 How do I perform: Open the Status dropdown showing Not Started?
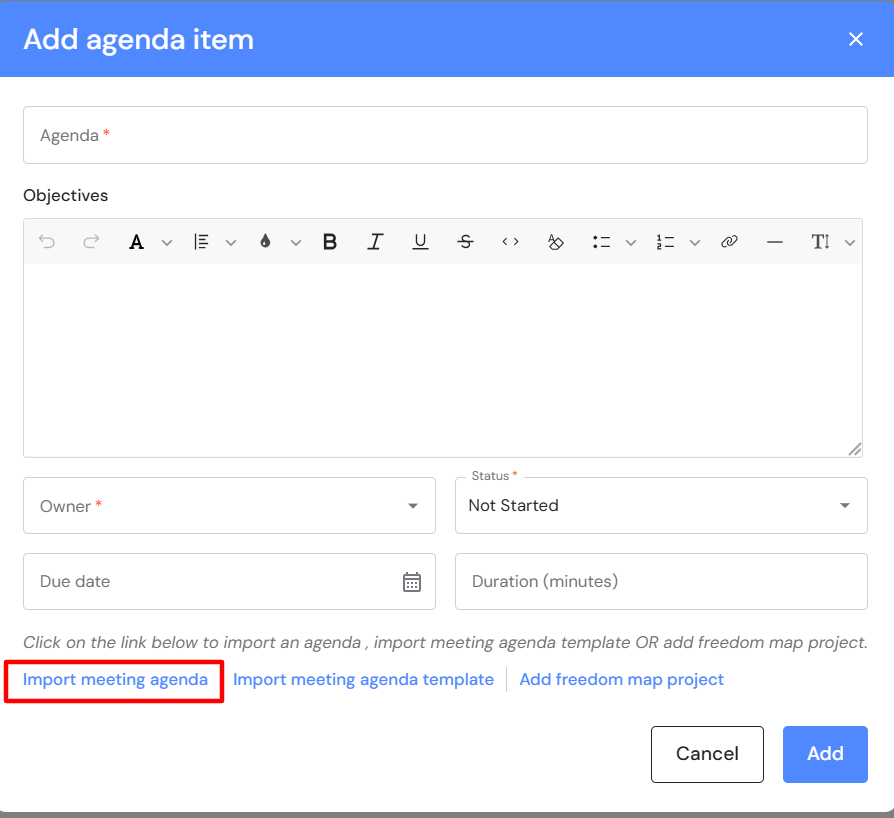click(845, 506)
